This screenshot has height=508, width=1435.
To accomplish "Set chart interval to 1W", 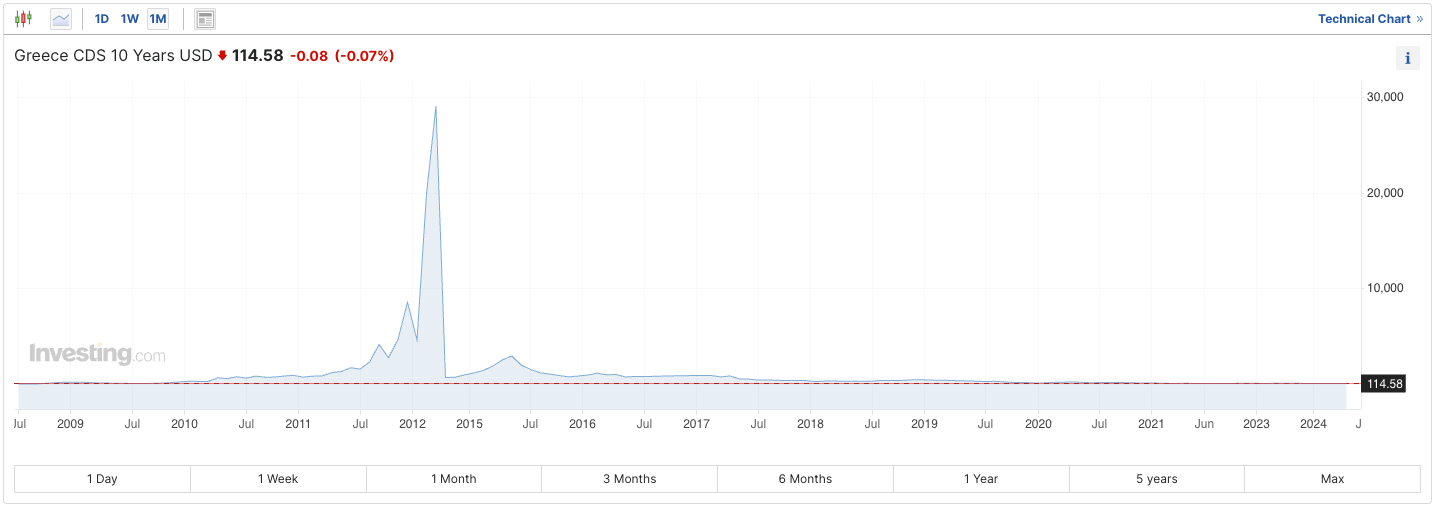I will [x=130, y=19].
